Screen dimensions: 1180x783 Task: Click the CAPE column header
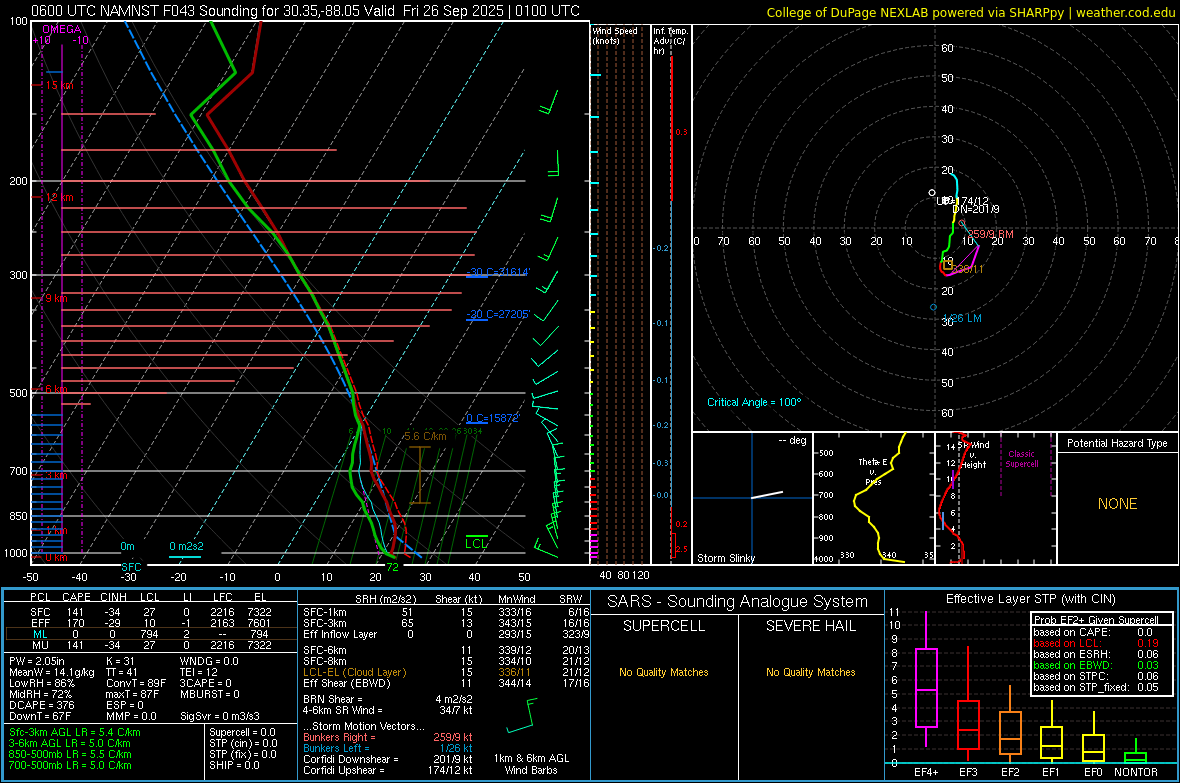pyautogui.click(x=76, y=597)
